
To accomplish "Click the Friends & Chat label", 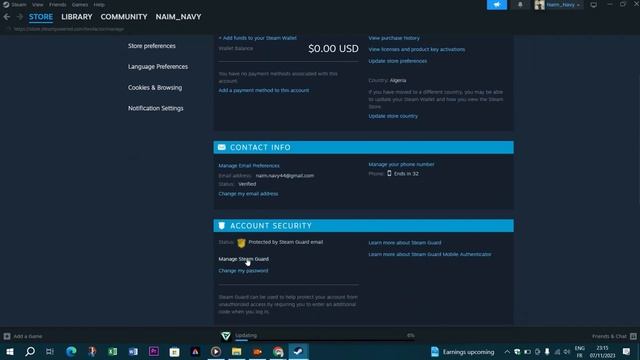I will [x=609, y=336].
